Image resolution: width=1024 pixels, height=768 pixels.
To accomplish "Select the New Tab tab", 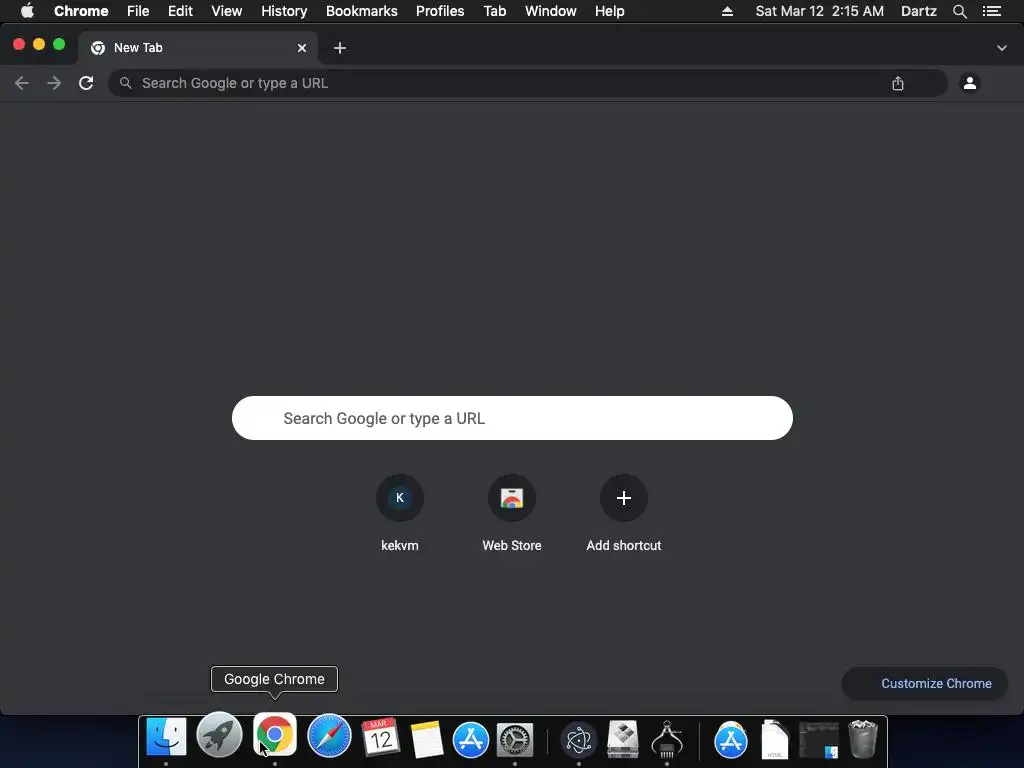I will click(x=198, y=48).
